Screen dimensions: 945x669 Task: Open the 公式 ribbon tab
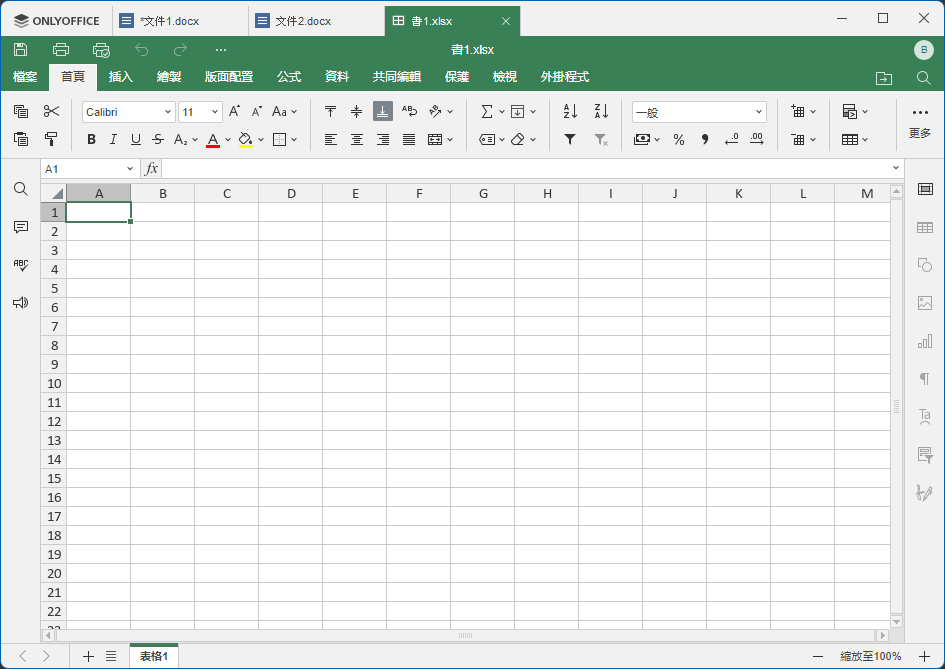click(289, 77)
